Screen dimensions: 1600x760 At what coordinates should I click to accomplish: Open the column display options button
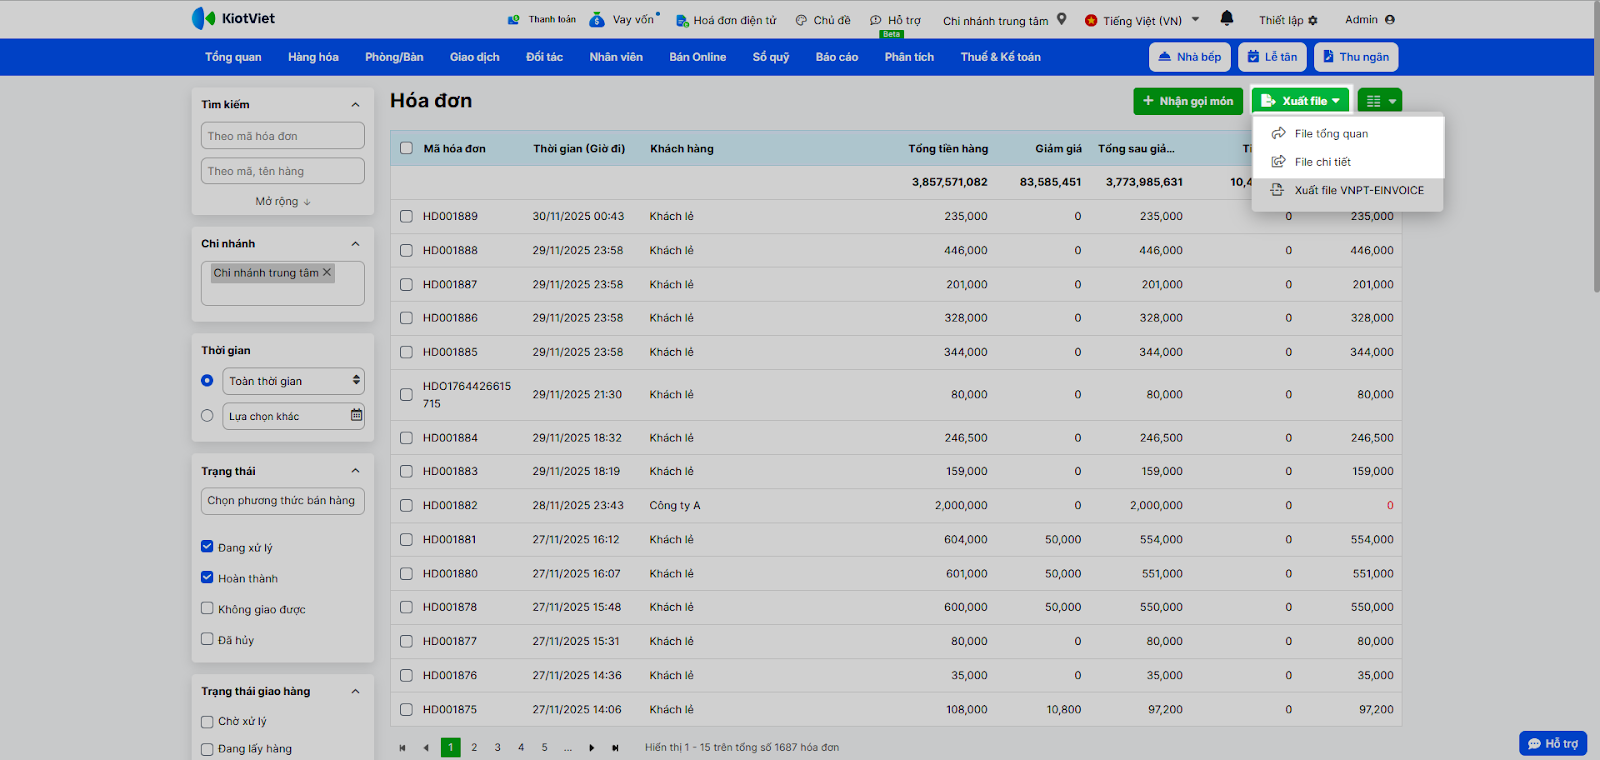pos(1380,101)
